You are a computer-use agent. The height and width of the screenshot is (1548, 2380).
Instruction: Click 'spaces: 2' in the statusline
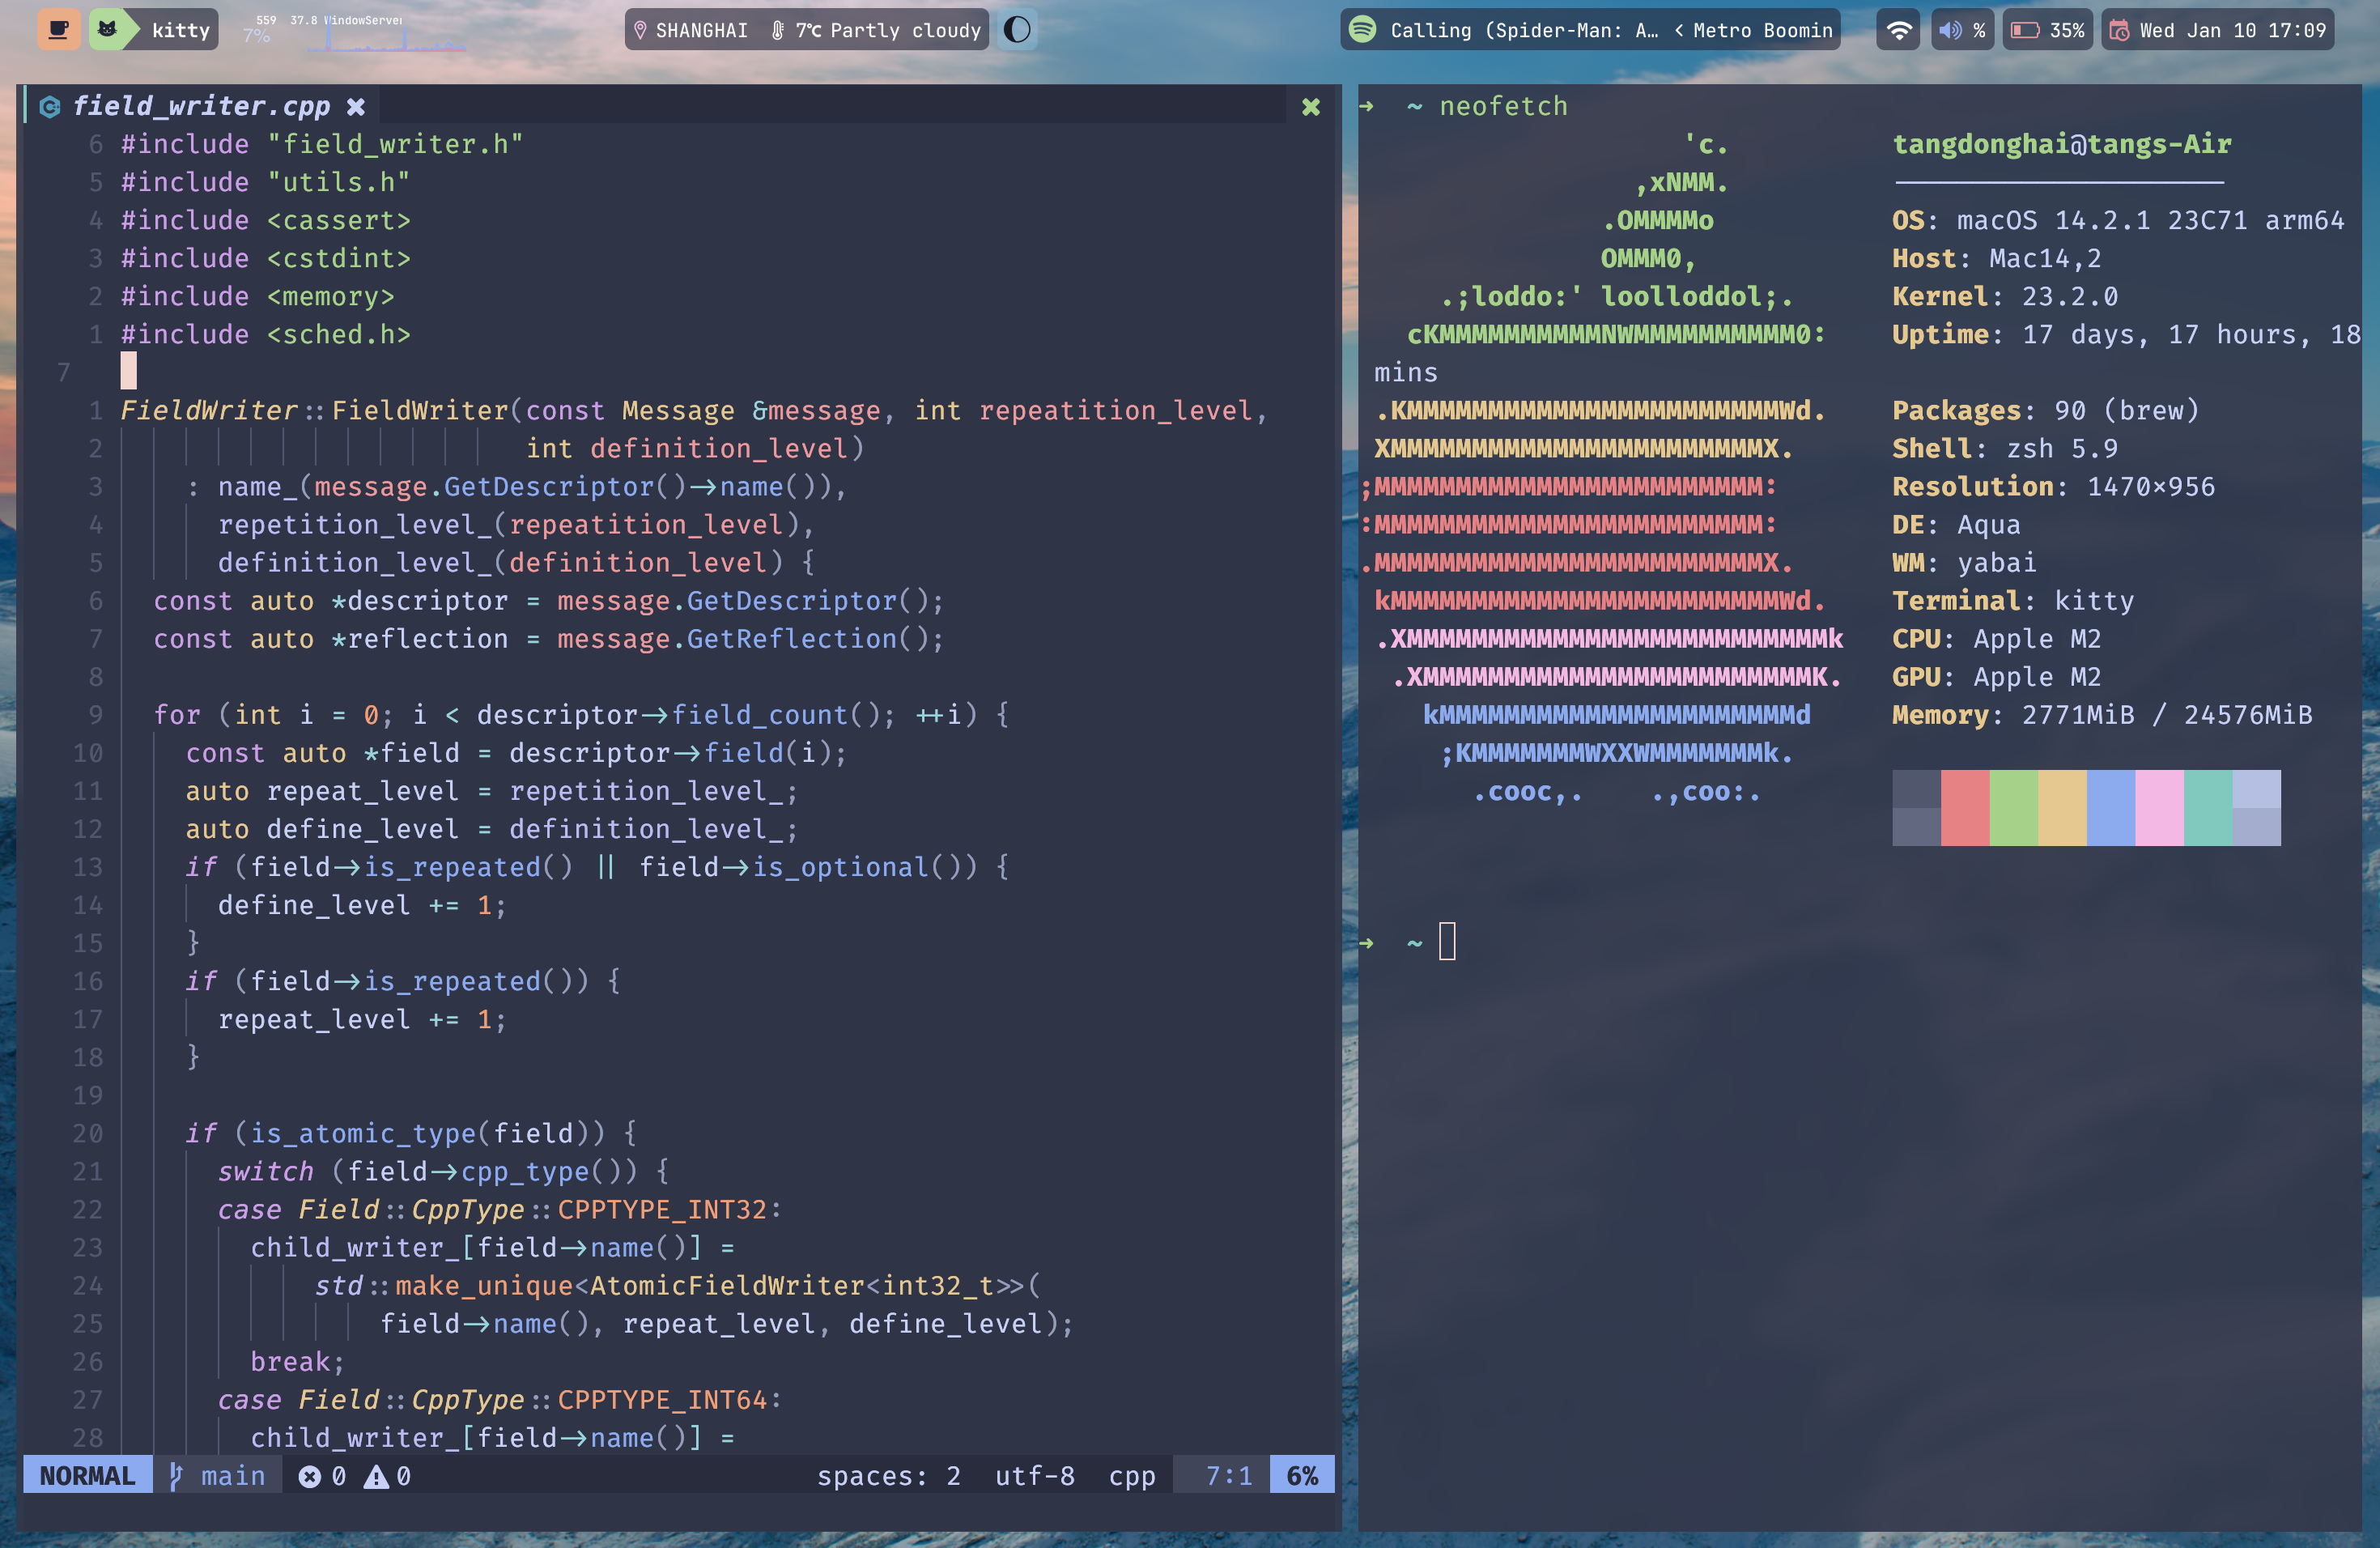[888, 1475]
